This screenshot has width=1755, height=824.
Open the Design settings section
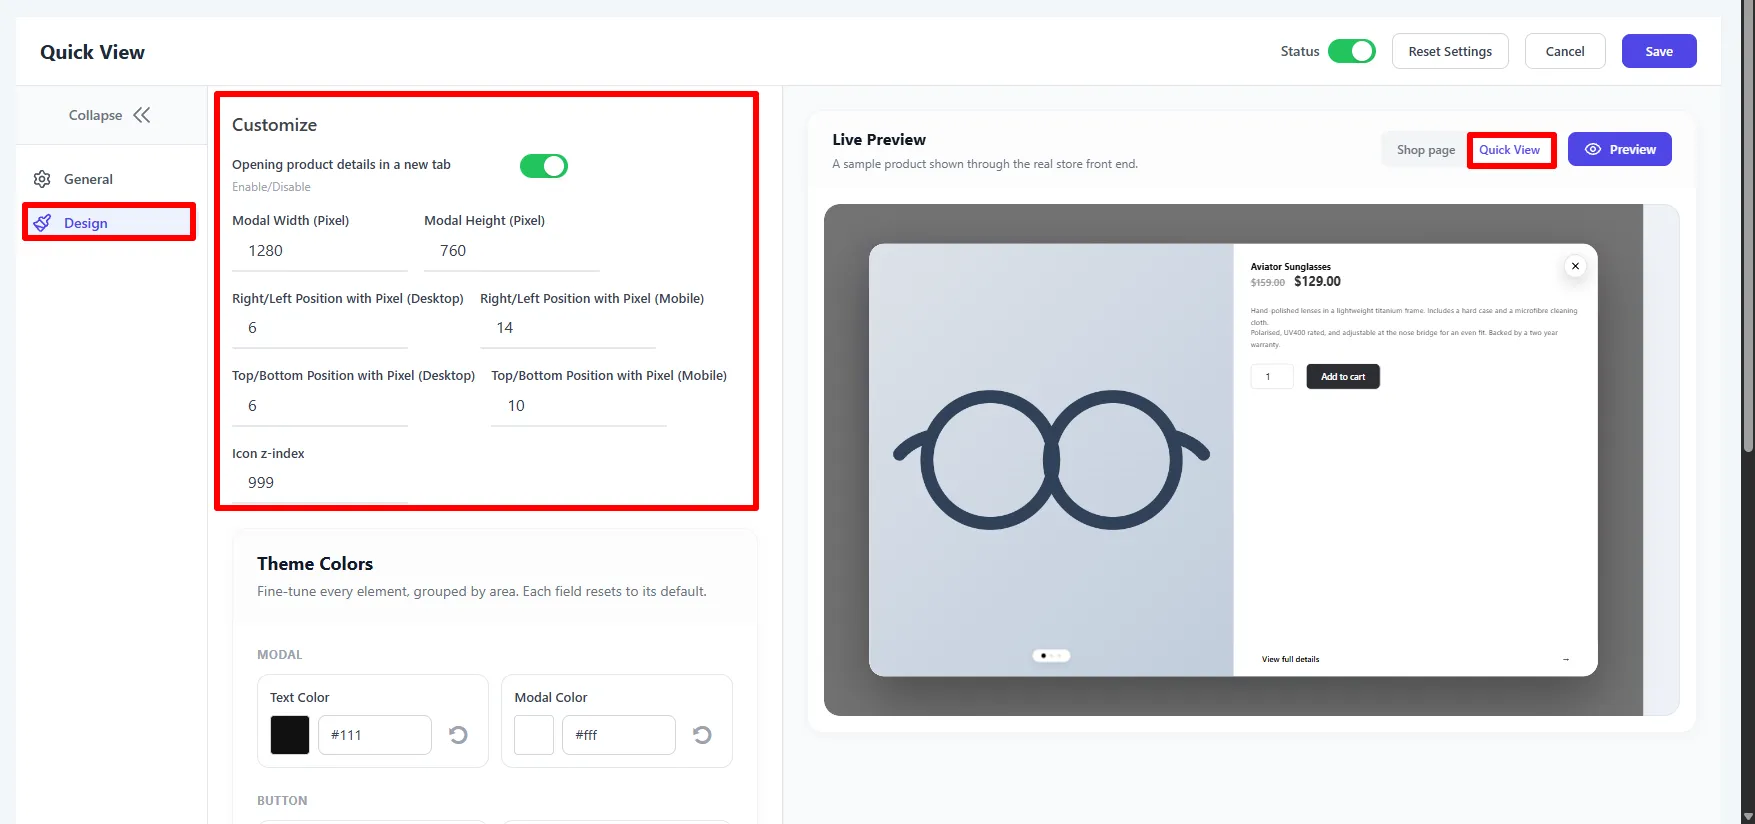(108, 222)
